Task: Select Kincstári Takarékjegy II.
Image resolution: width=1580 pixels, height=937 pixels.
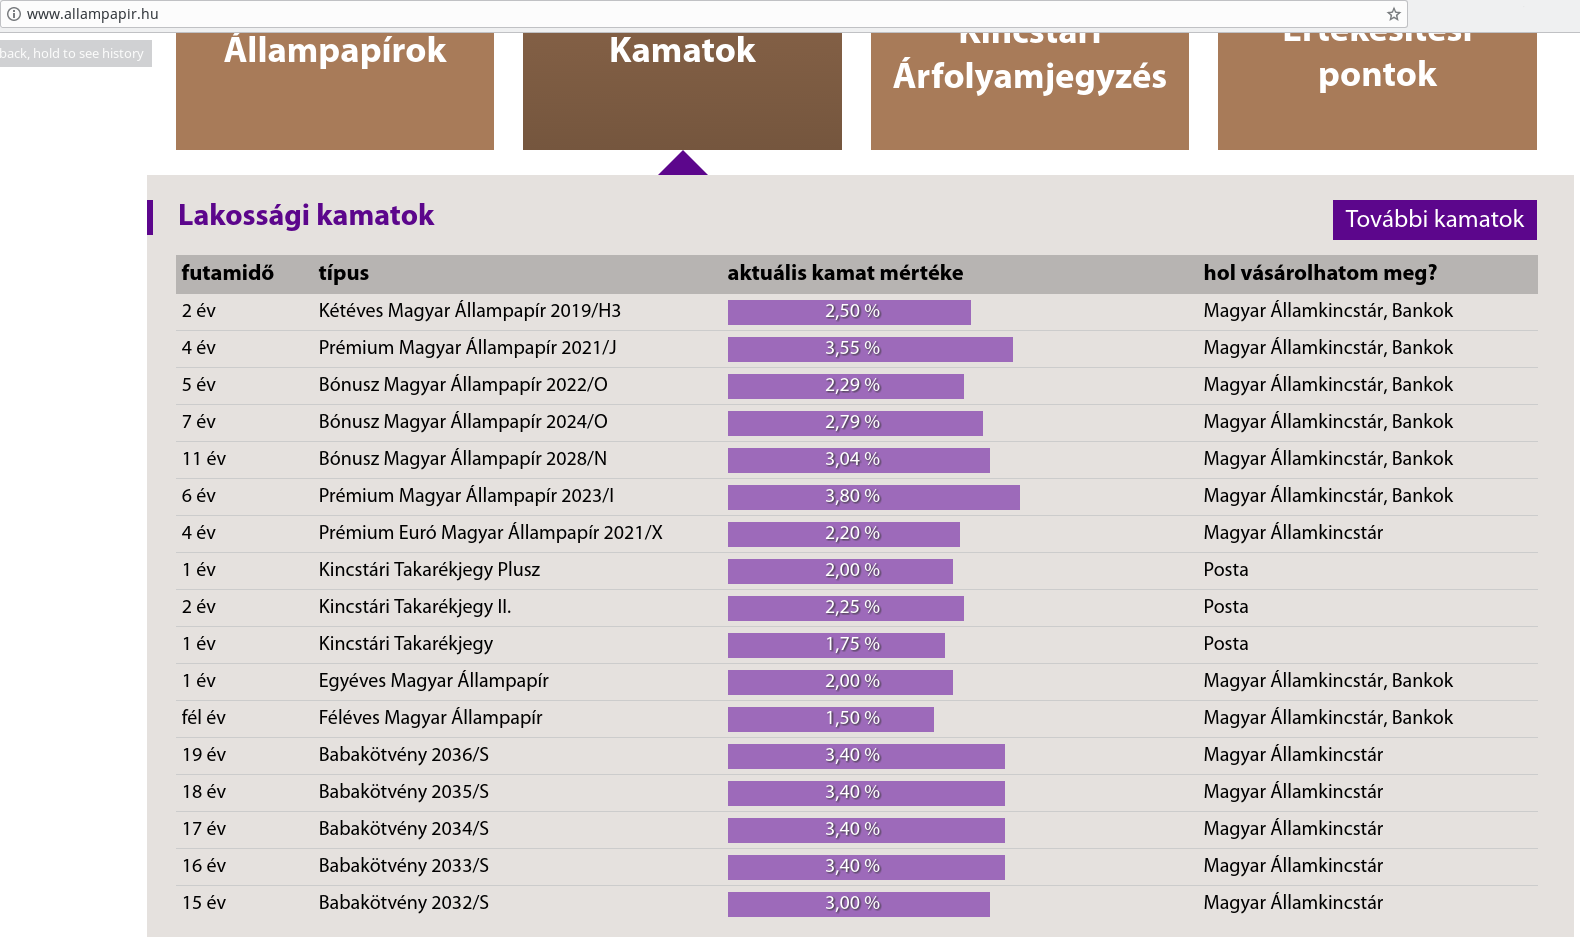Action: pyautogui.click(x=415, y=607)
